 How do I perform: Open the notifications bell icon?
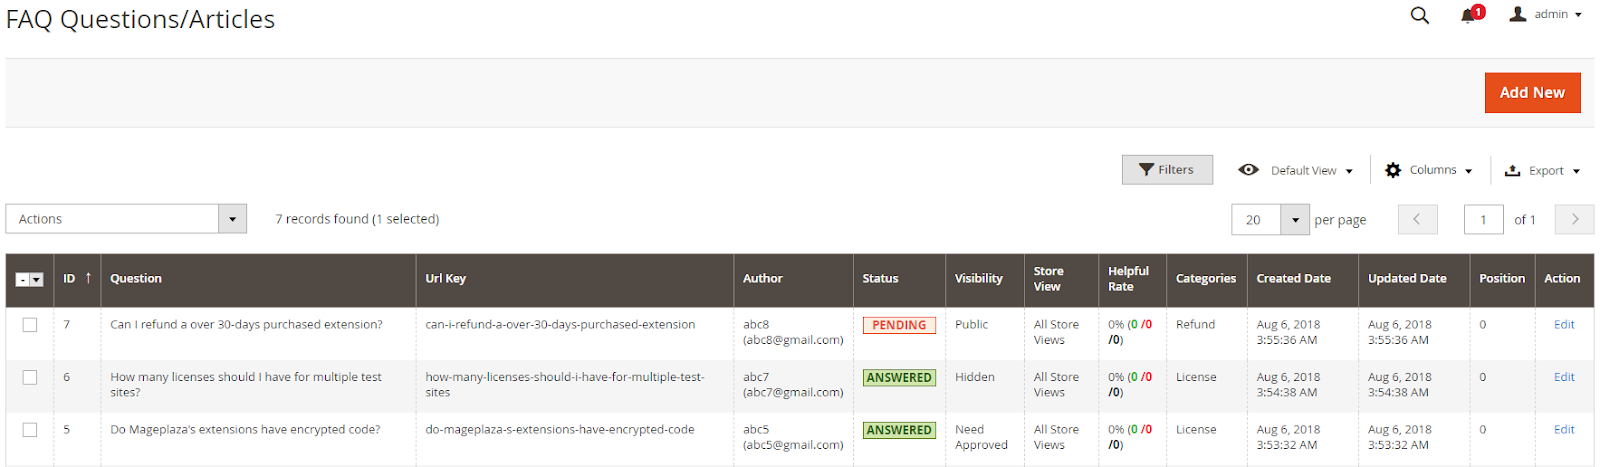tap(1468, 15)
